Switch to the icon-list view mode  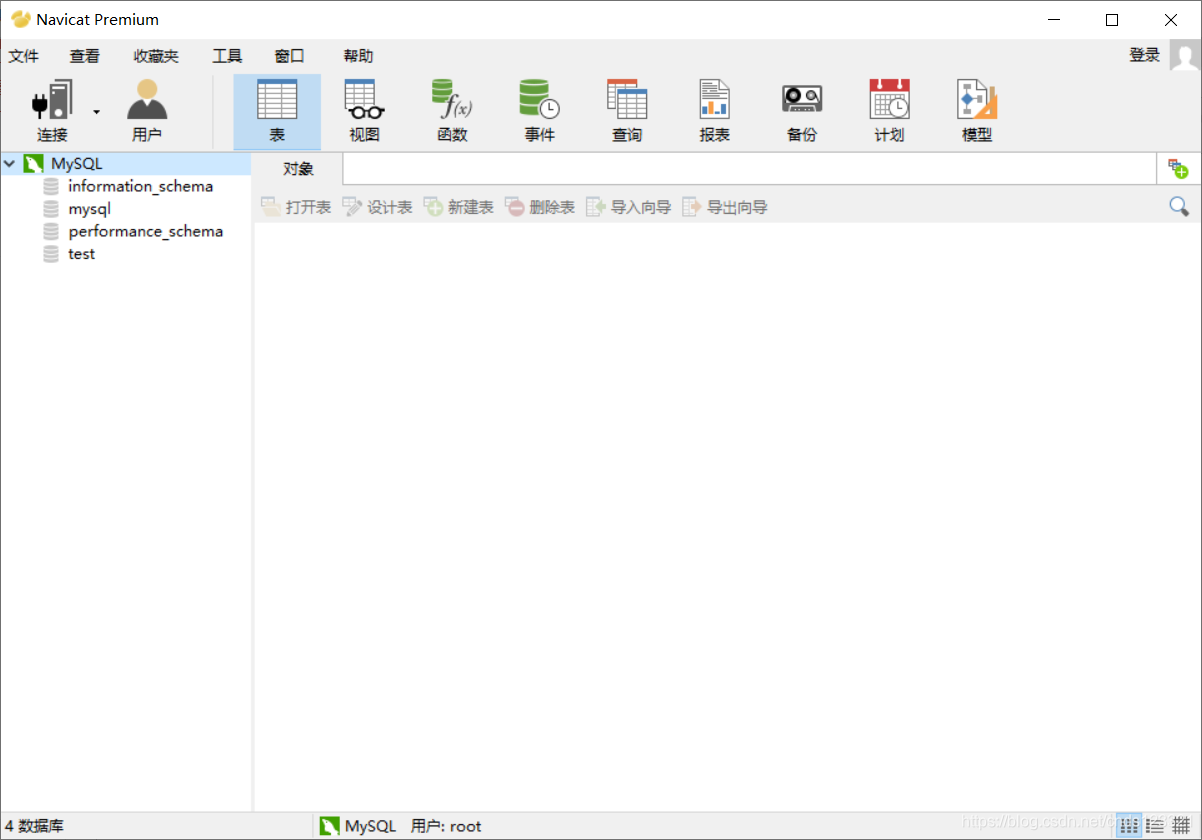point(1129,826)
